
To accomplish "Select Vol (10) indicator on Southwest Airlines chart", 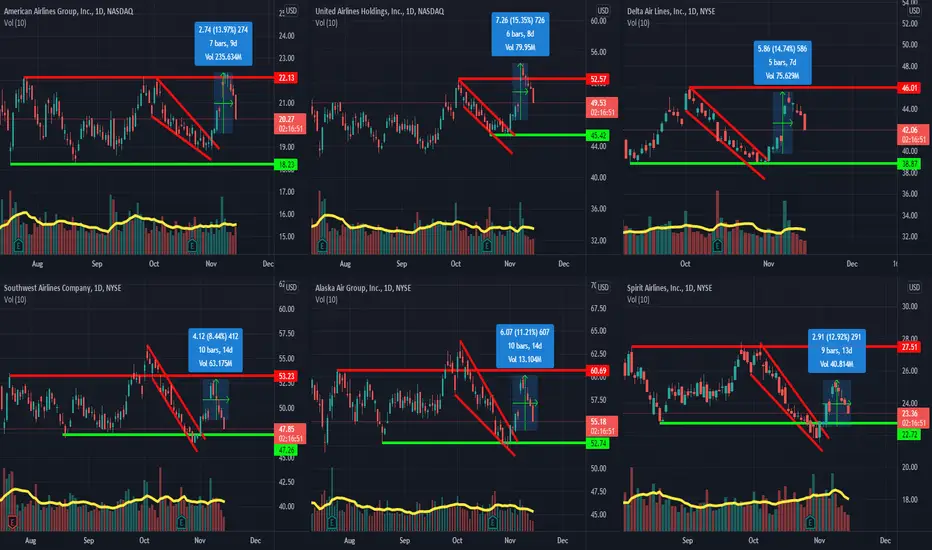I will click(x=15, y=299).
